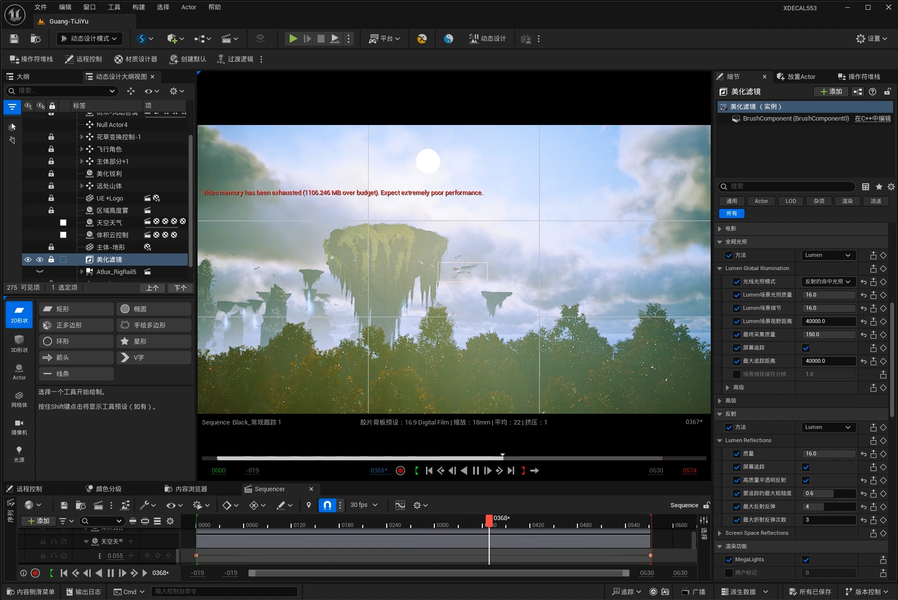Click the blue filter icon in outliner header
898x600 pixels.
point(12,106)
